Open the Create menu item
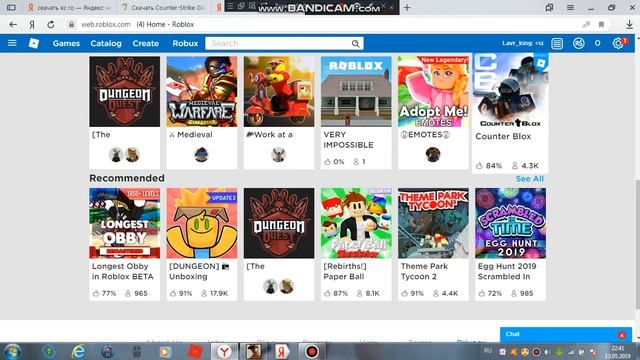This screenshot has width=640, height=360. (x=145, y=43)
